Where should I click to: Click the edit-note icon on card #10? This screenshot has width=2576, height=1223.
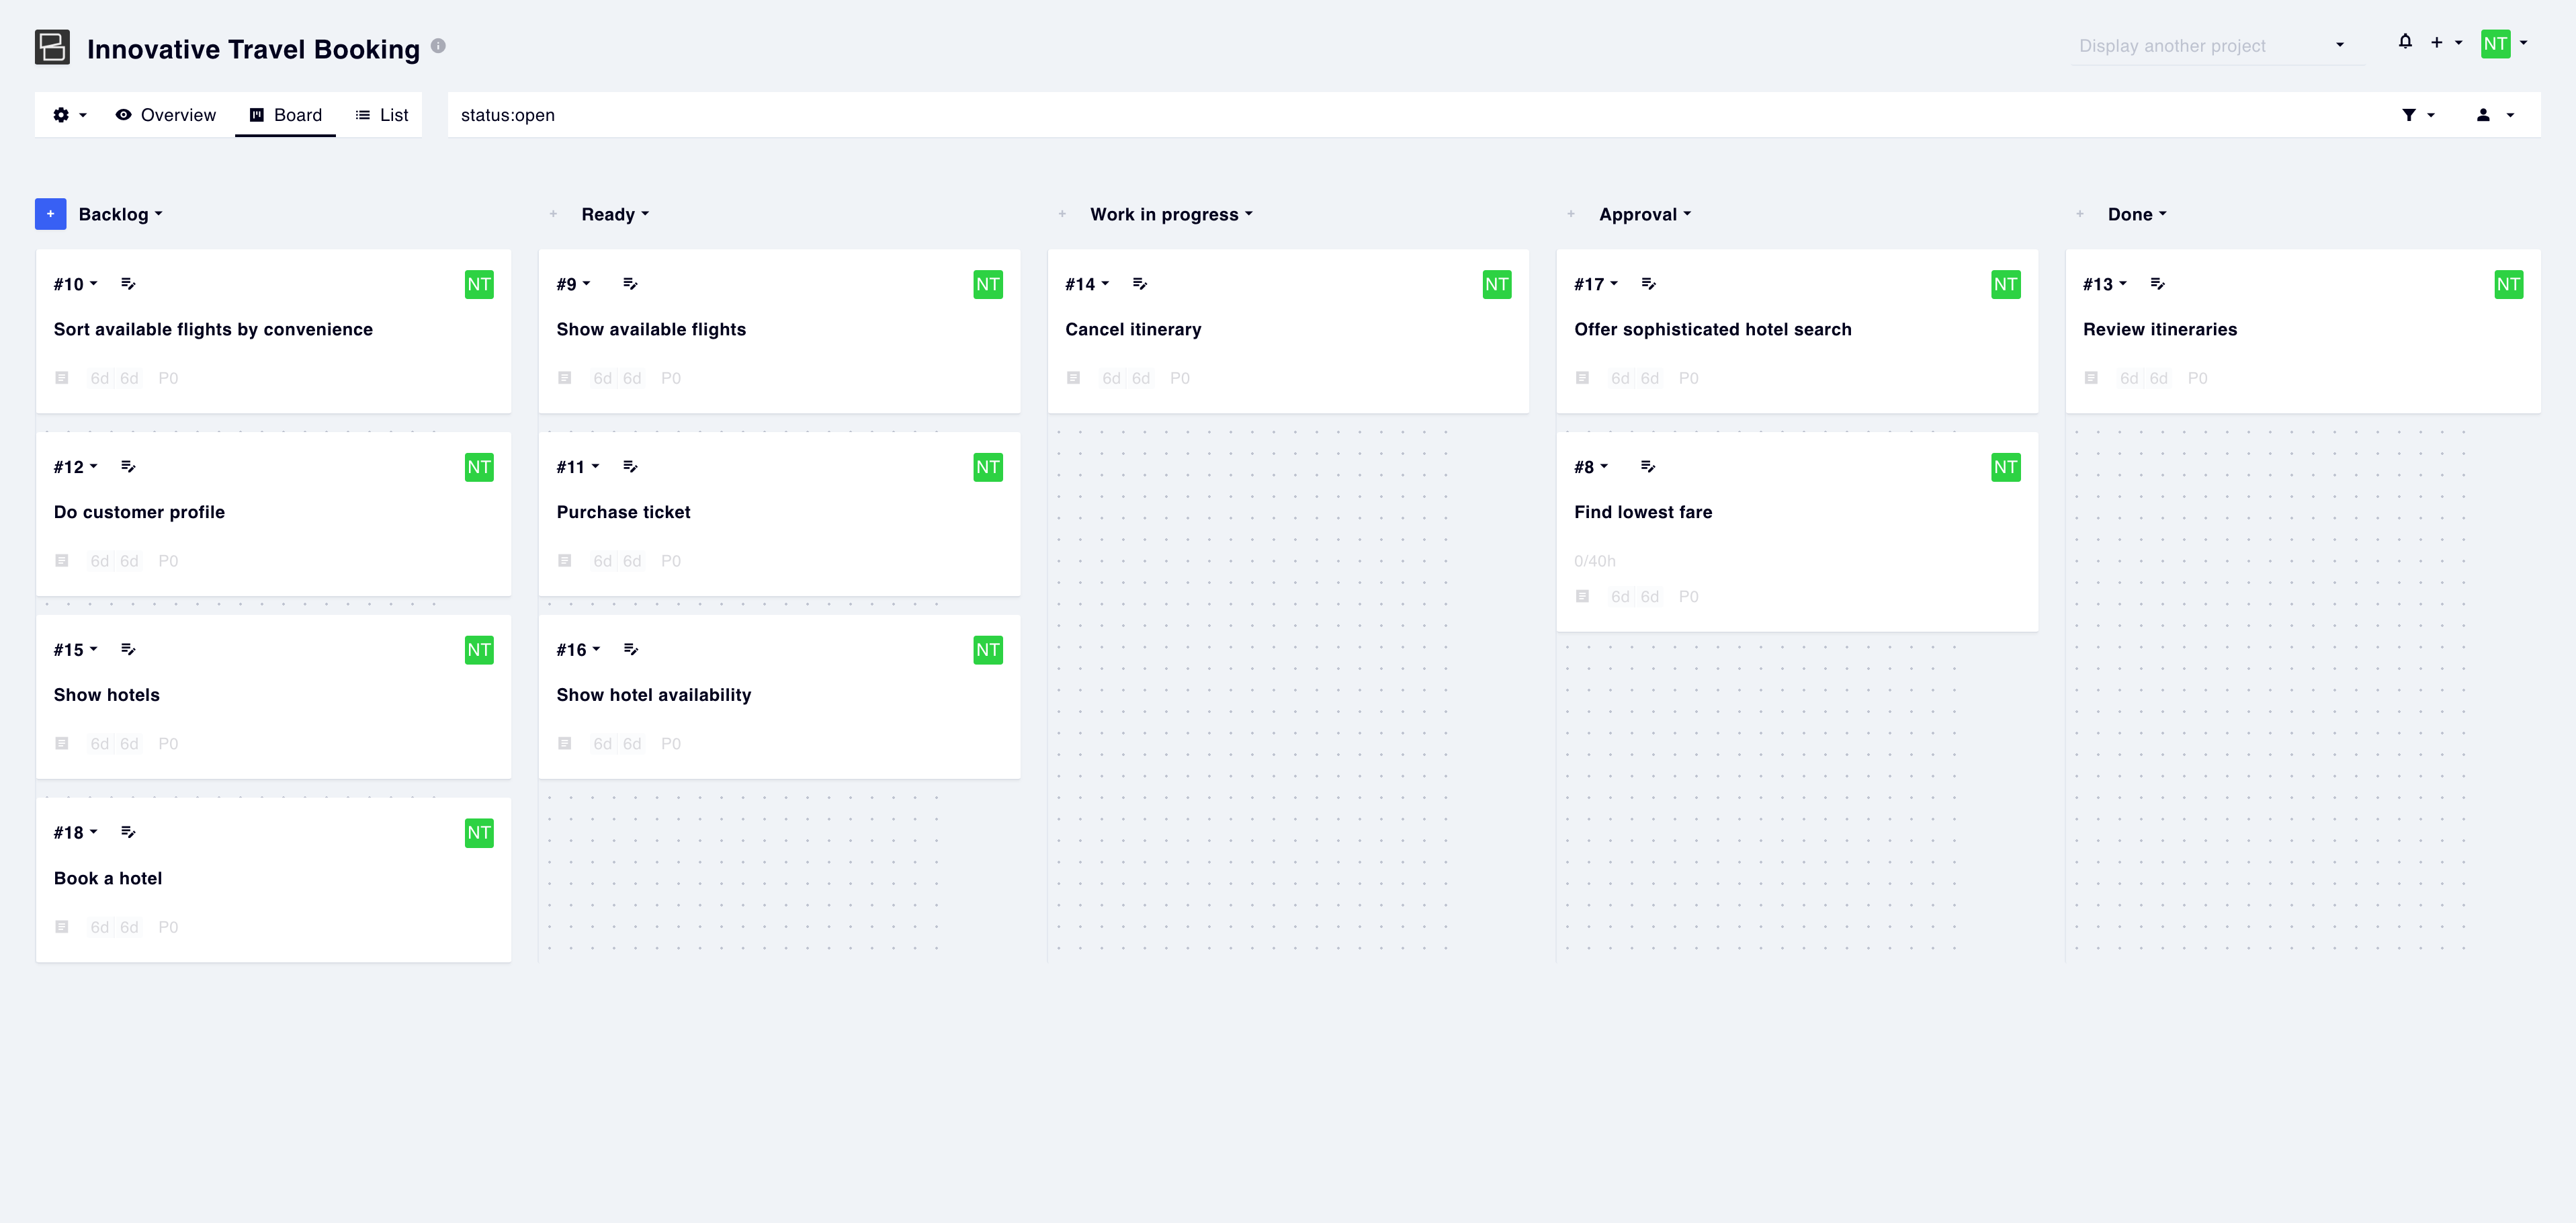point(128,284)
